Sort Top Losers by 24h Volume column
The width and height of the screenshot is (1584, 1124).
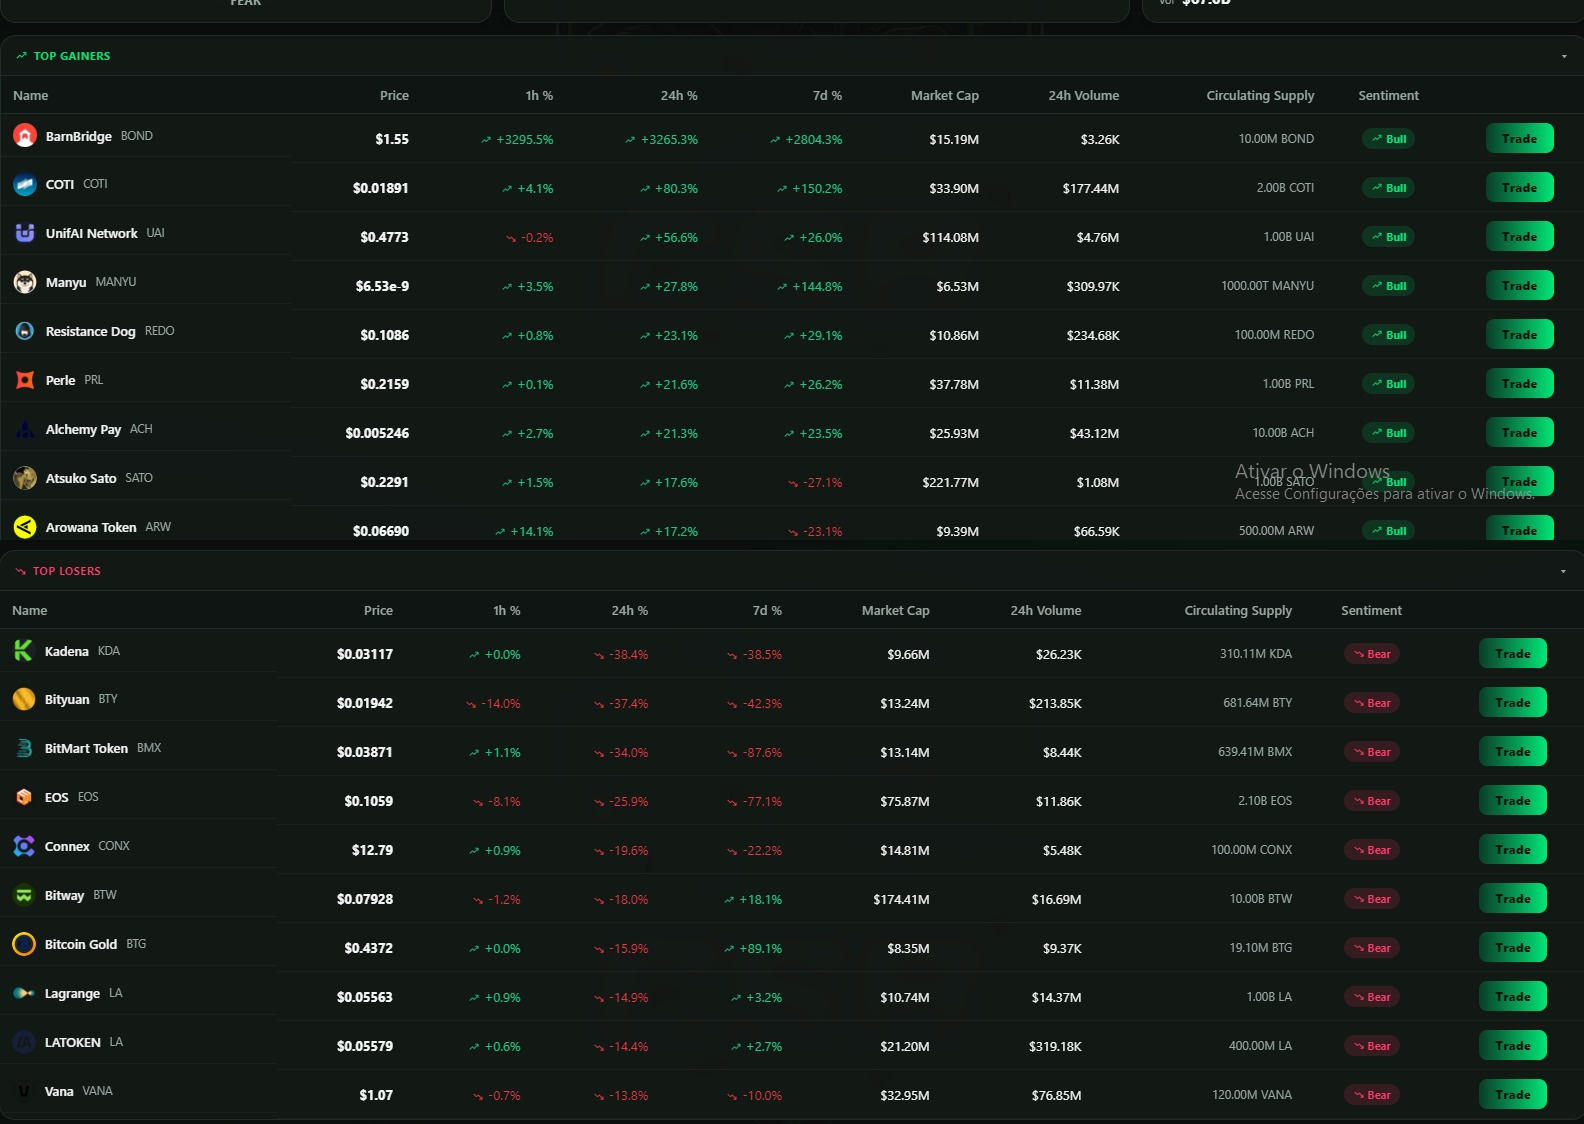pyautogui.click(x=1046, y=610)
